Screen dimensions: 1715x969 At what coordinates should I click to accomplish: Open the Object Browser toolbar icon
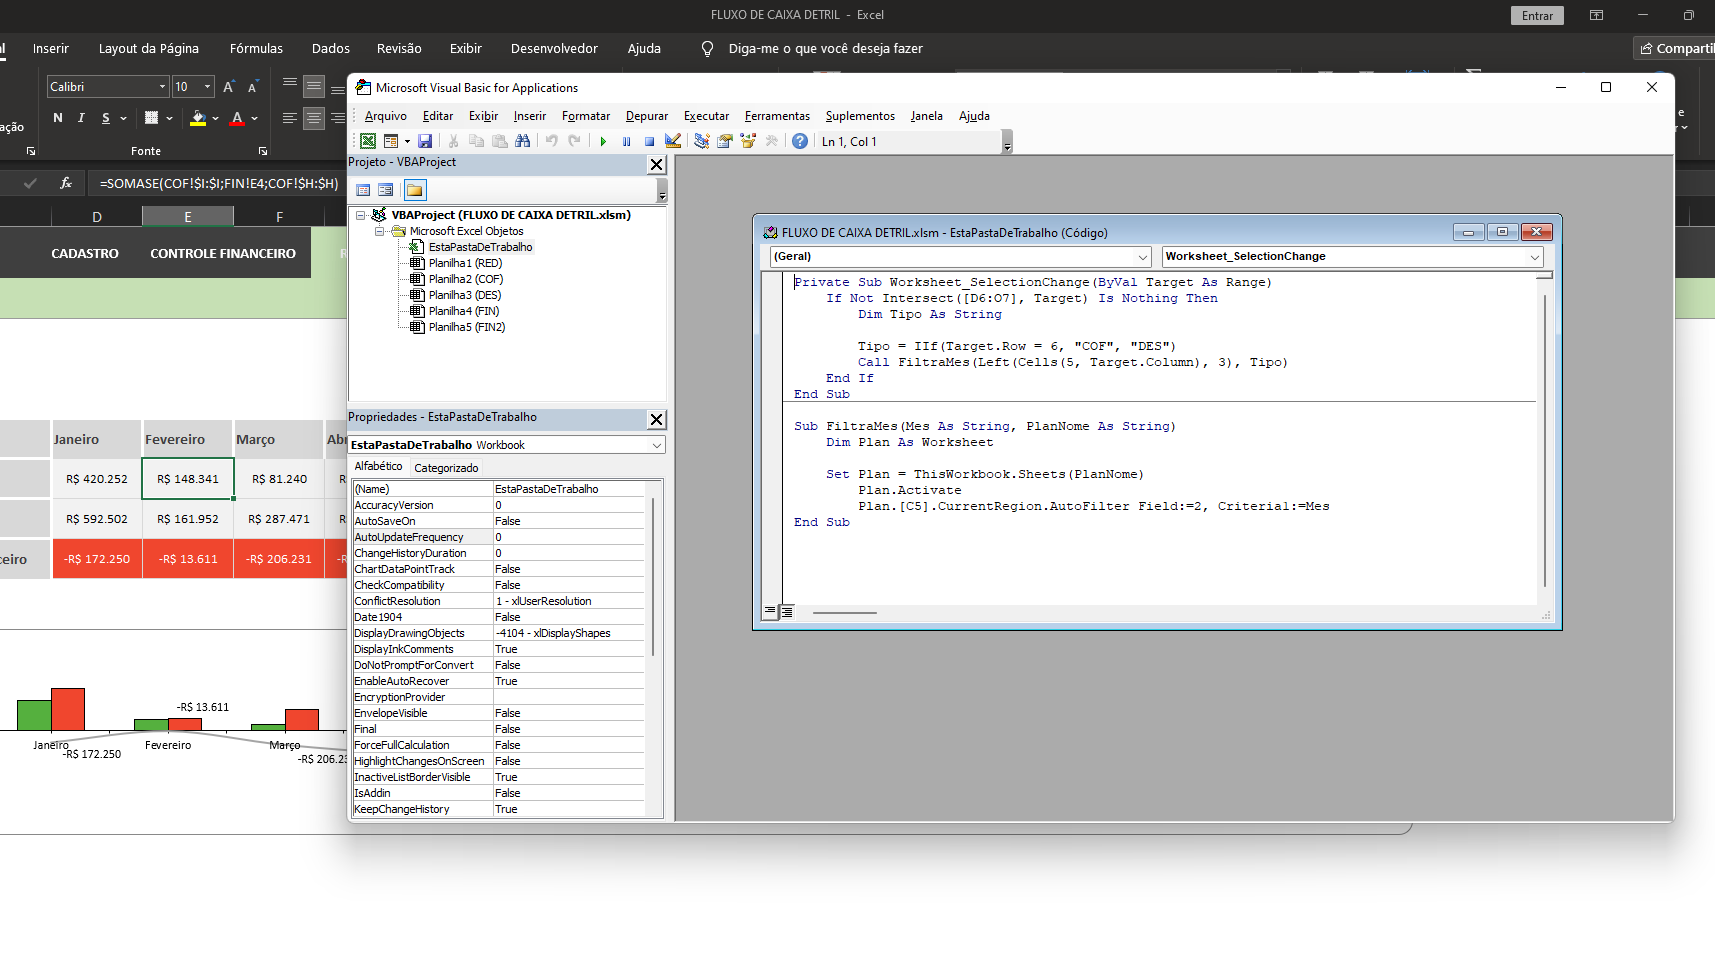(x=748, y=141)
